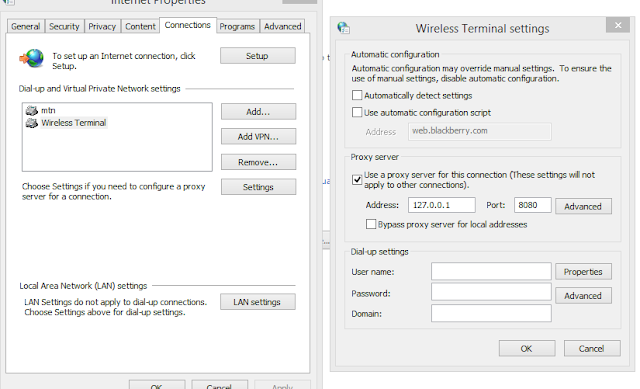Switch to the Security tab
The width and height of the screenshot is (640, 389).
click(x=64, y=27)
